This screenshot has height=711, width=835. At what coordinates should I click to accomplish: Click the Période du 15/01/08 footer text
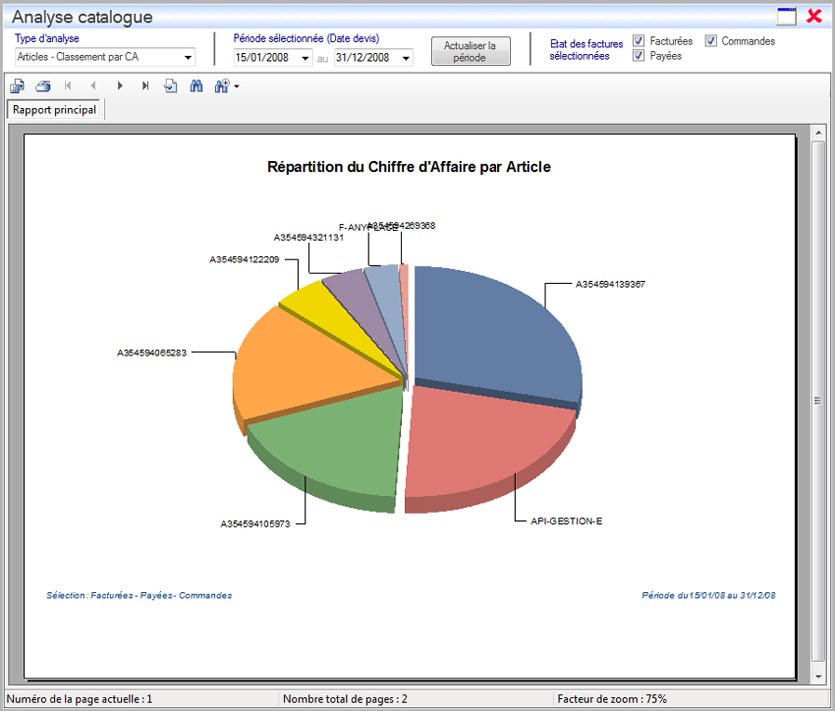(x=708, y=595)
